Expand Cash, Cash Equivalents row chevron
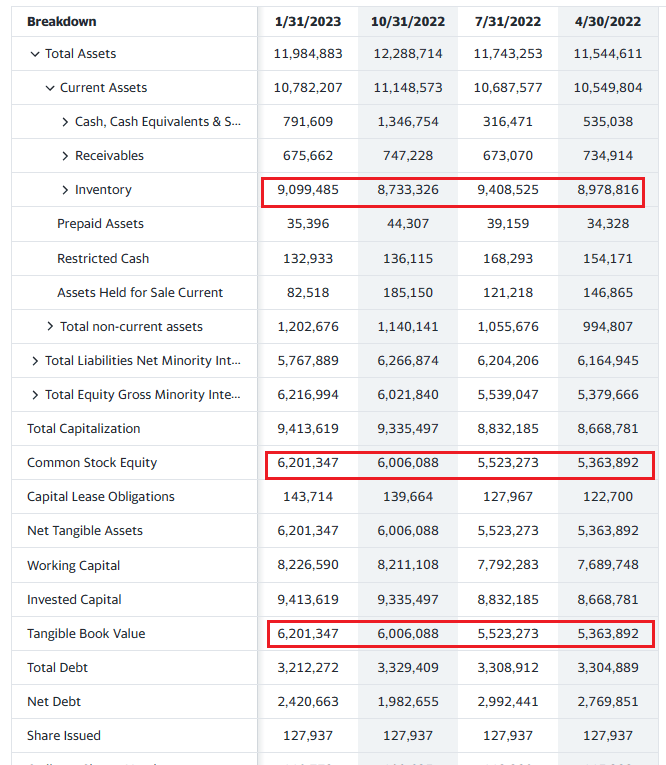The height and width of the screenshot is (765, 666). (65, 122)
